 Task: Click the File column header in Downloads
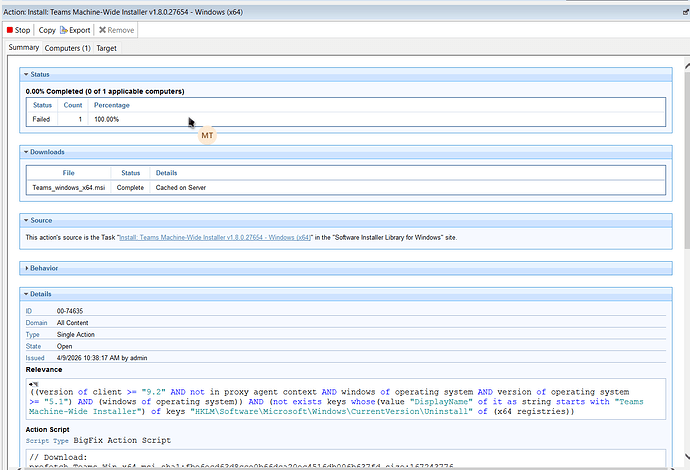(x=68, y=173)
